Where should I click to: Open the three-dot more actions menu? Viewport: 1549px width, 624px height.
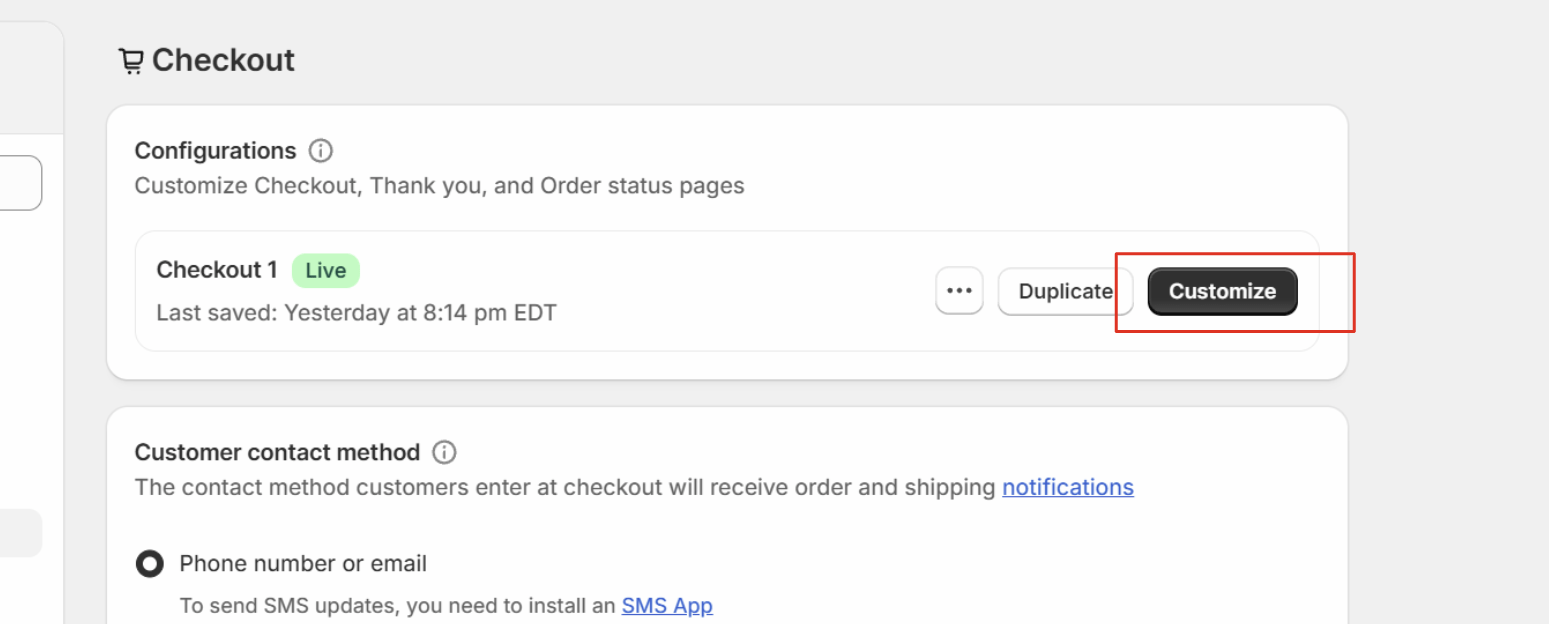tap(959, 291)
